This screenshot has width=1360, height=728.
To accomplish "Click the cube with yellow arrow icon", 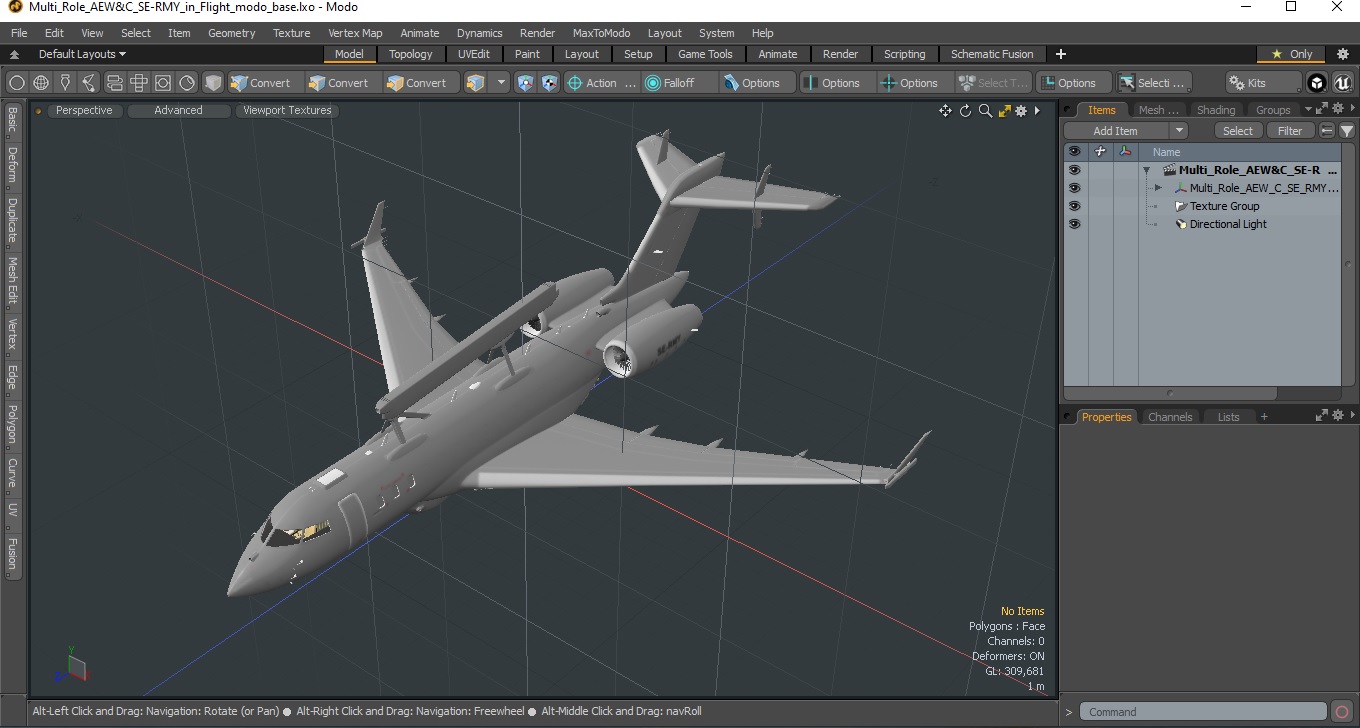I will (x=476, y=83).
